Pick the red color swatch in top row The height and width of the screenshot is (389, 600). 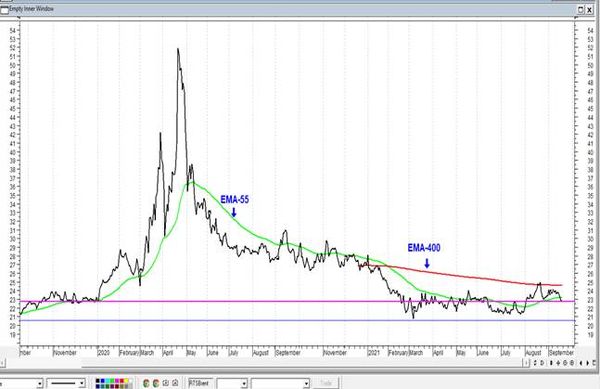click(121, 381)
